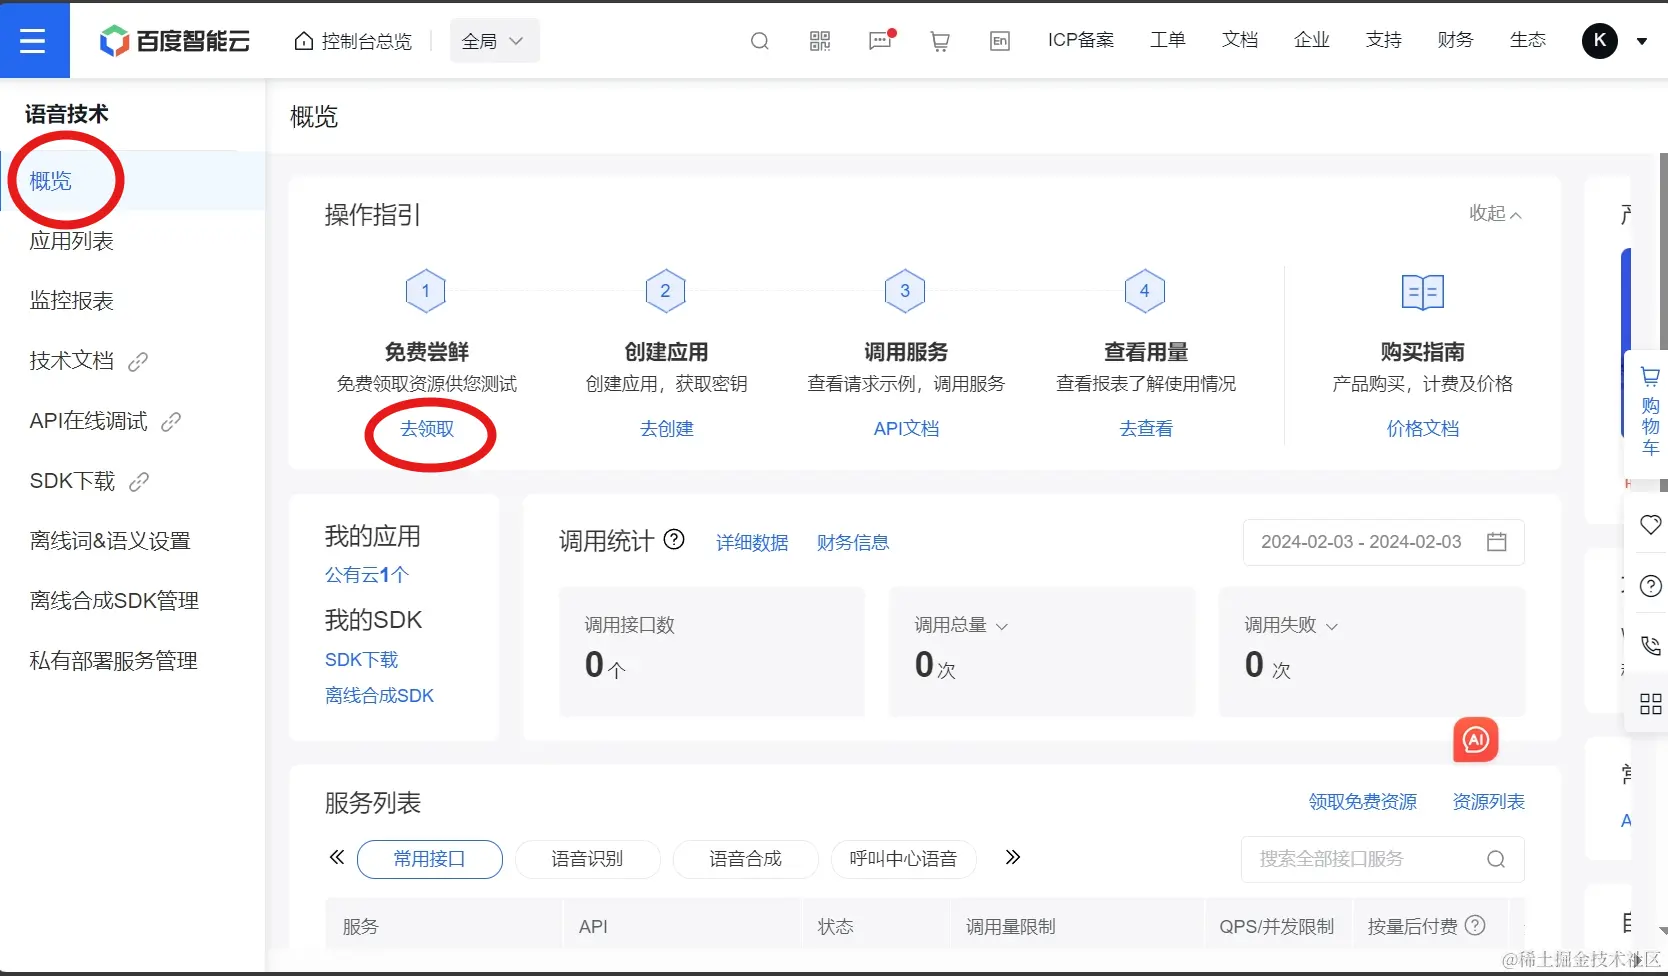Click the 离线合成SDK link
This screenshot has height=976, width=1668.
click(x=379, y=695)
